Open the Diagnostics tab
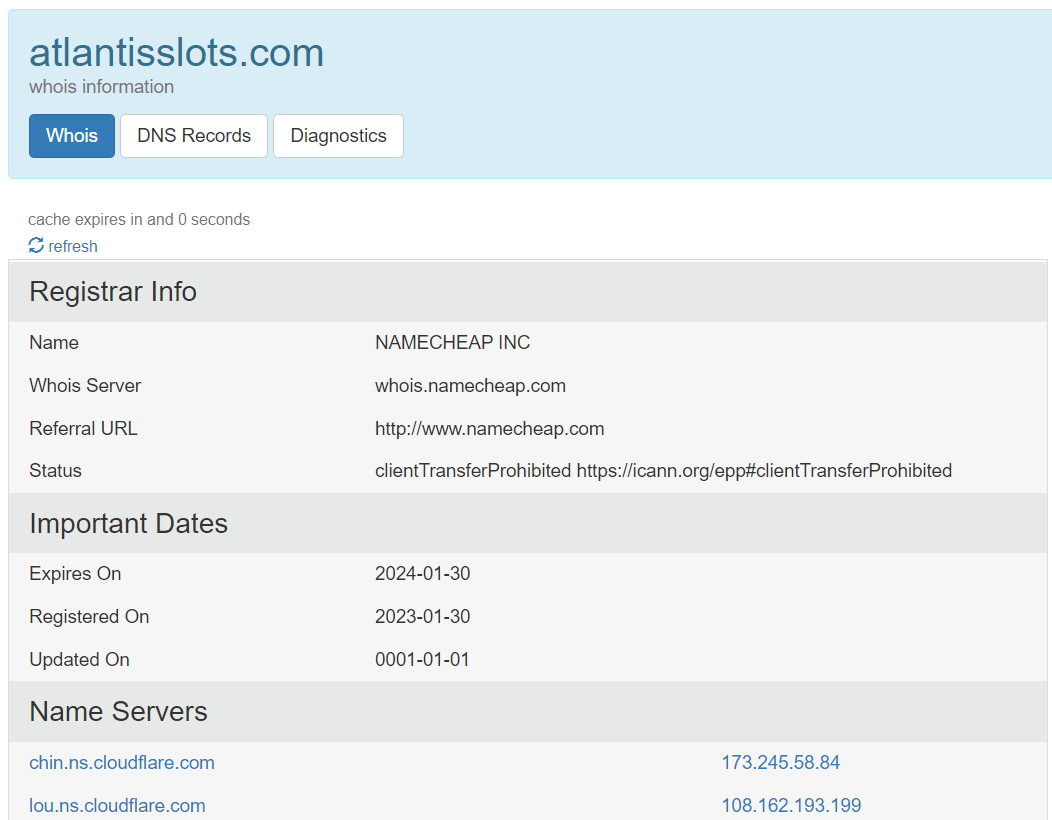This screenshot has width=1052, height=820. coord(338,136)
